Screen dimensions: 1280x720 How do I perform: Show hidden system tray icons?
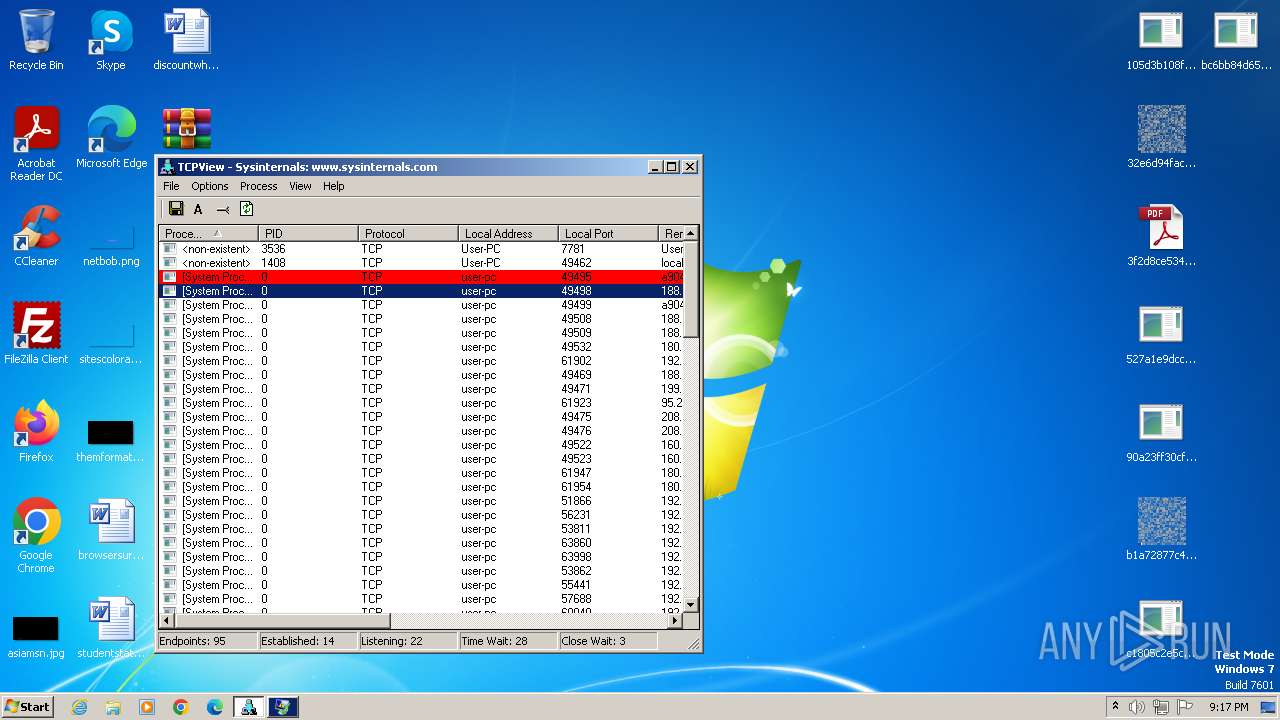point(1115,707)
